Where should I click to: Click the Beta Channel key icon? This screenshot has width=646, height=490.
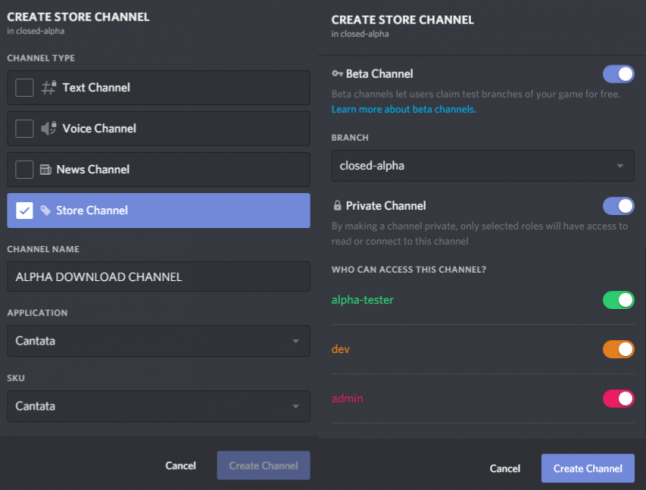pos(337,74)
